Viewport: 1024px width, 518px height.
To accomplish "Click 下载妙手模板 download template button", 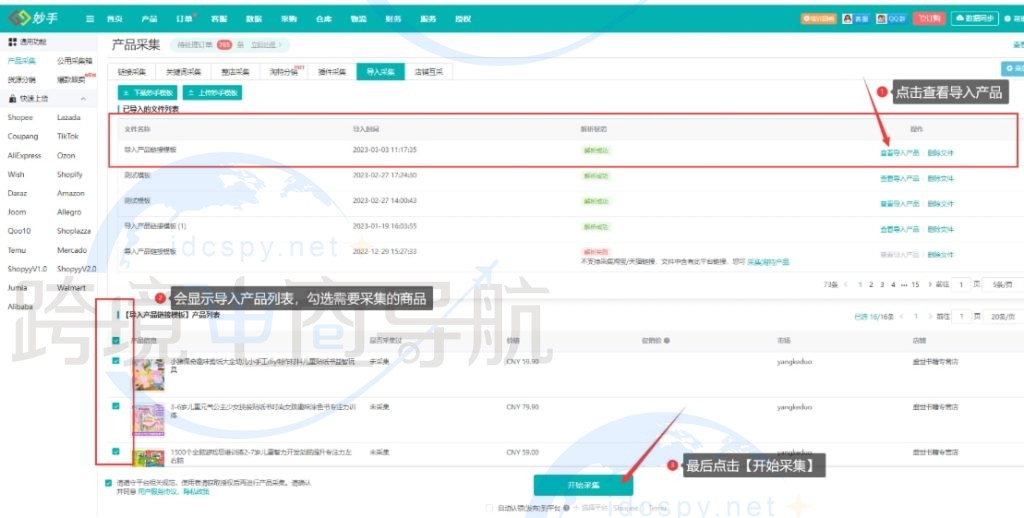I will (147, 92).
